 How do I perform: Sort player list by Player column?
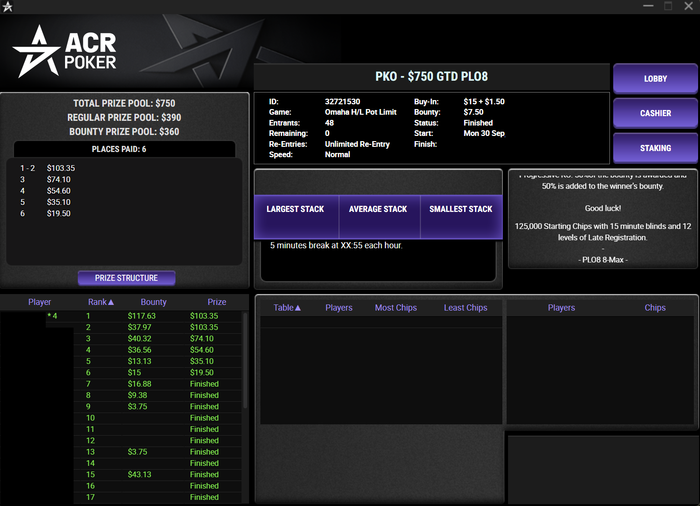pos(39,302)
